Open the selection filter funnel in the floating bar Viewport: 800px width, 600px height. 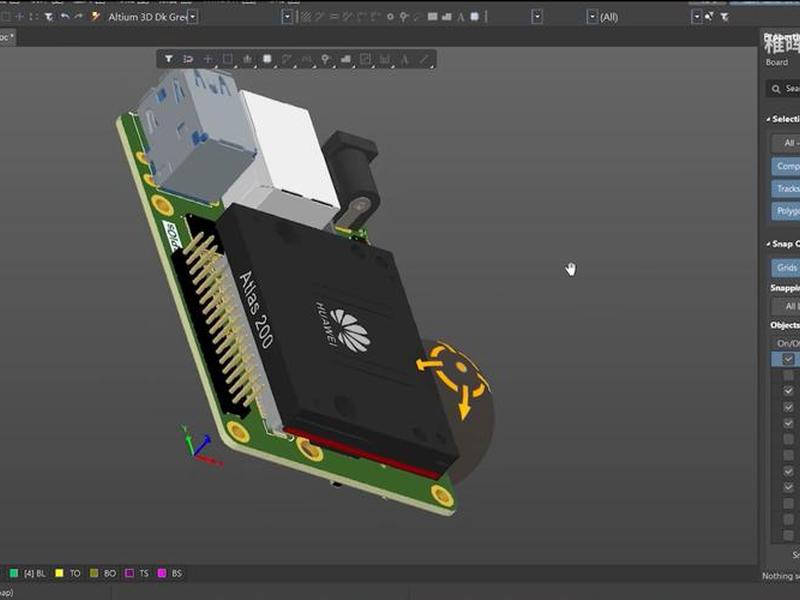click(168, 59)
